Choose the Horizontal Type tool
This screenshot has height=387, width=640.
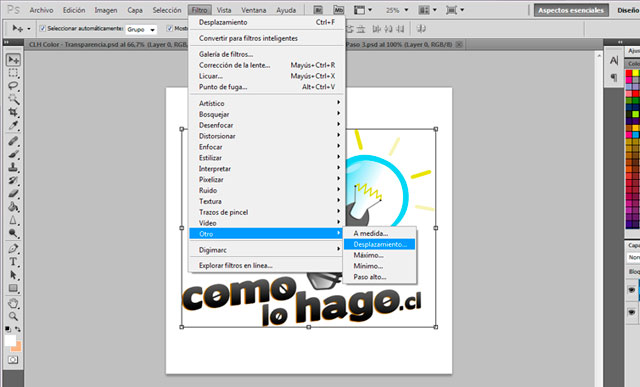click(13, 262)
